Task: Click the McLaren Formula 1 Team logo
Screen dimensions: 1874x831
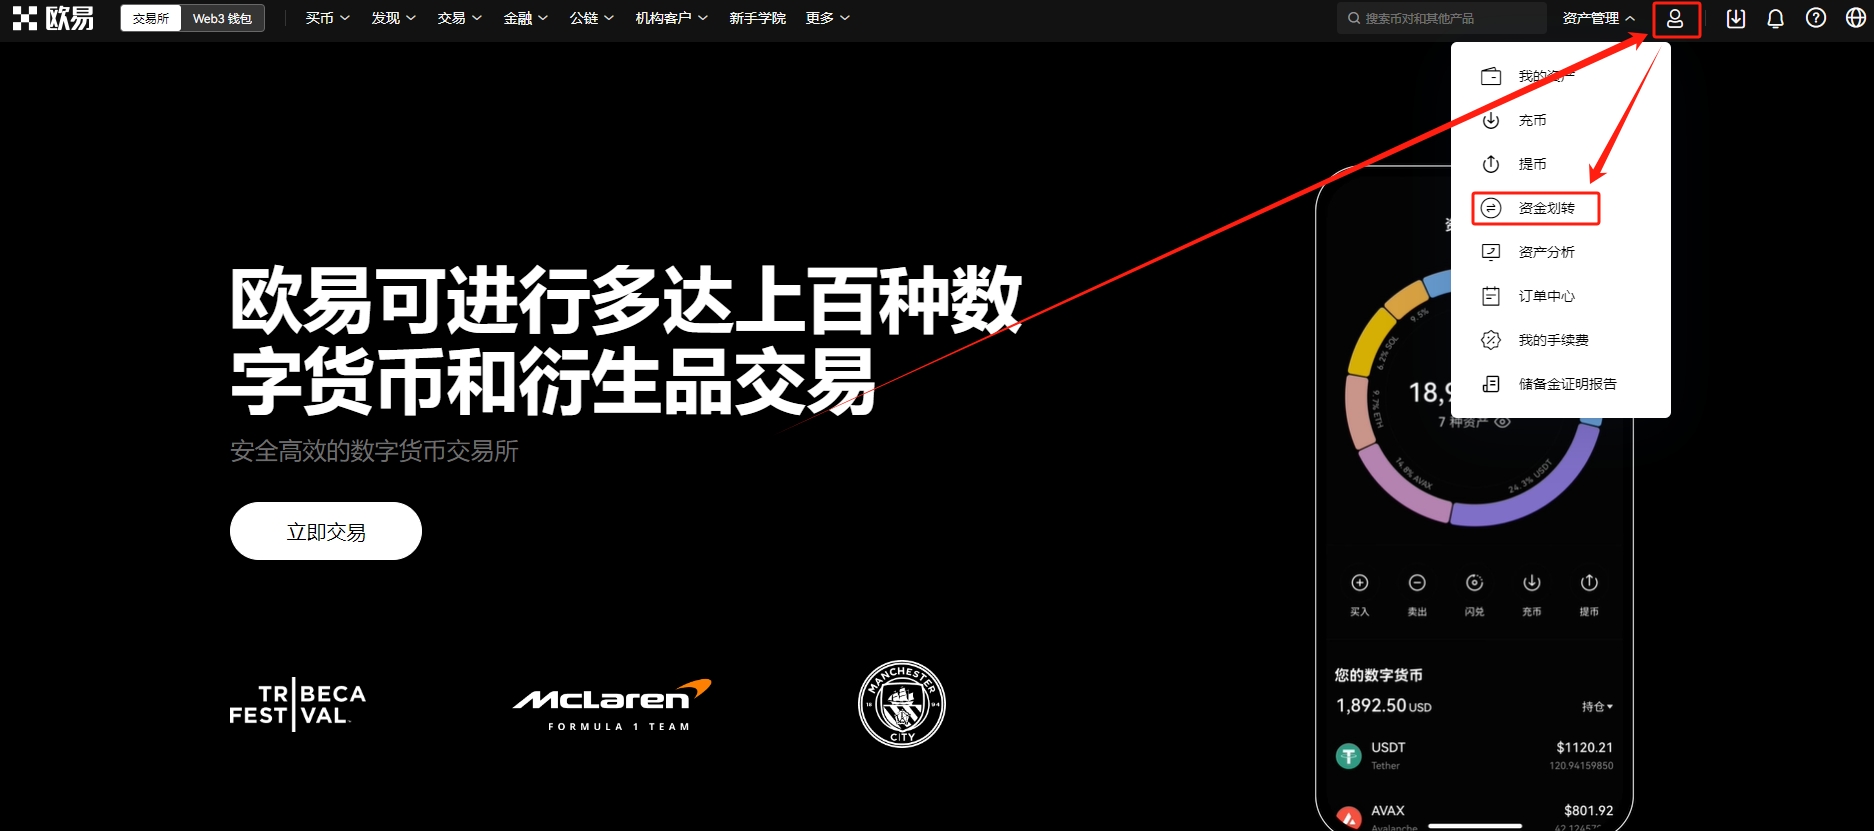Action: (612, 705)
